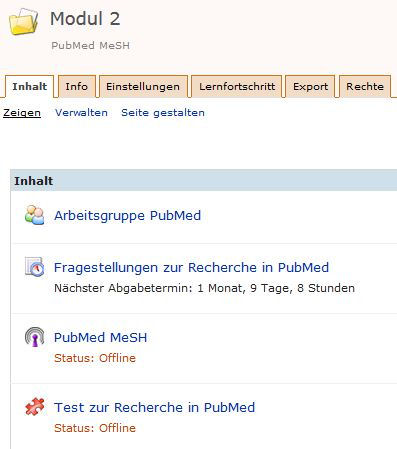Click the red puzzle piece test icon

coord(34,407)
